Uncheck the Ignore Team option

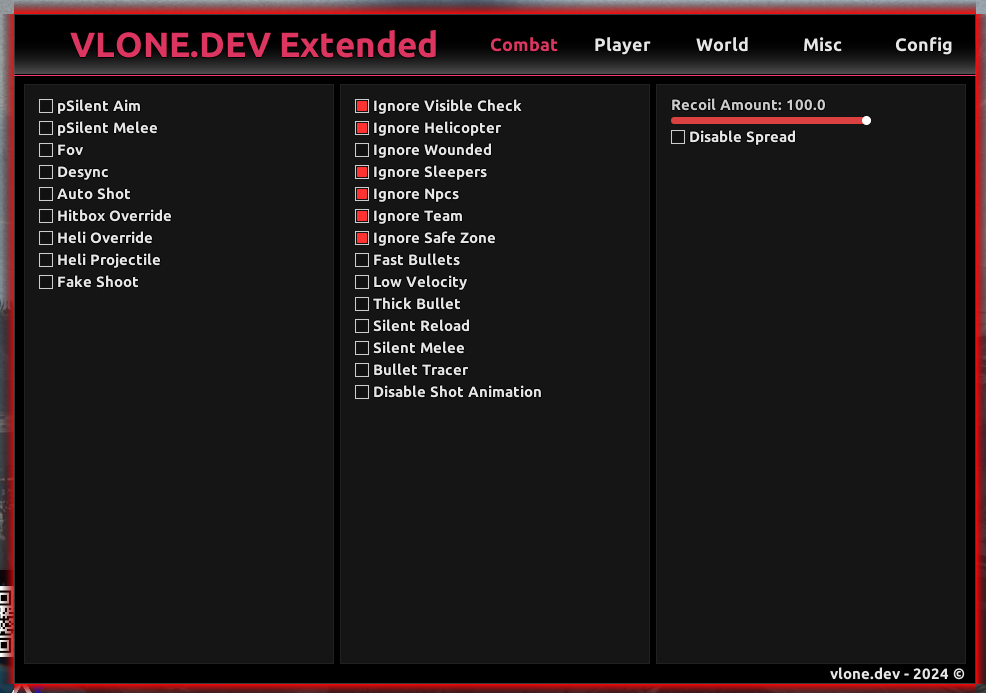(362, 216)
